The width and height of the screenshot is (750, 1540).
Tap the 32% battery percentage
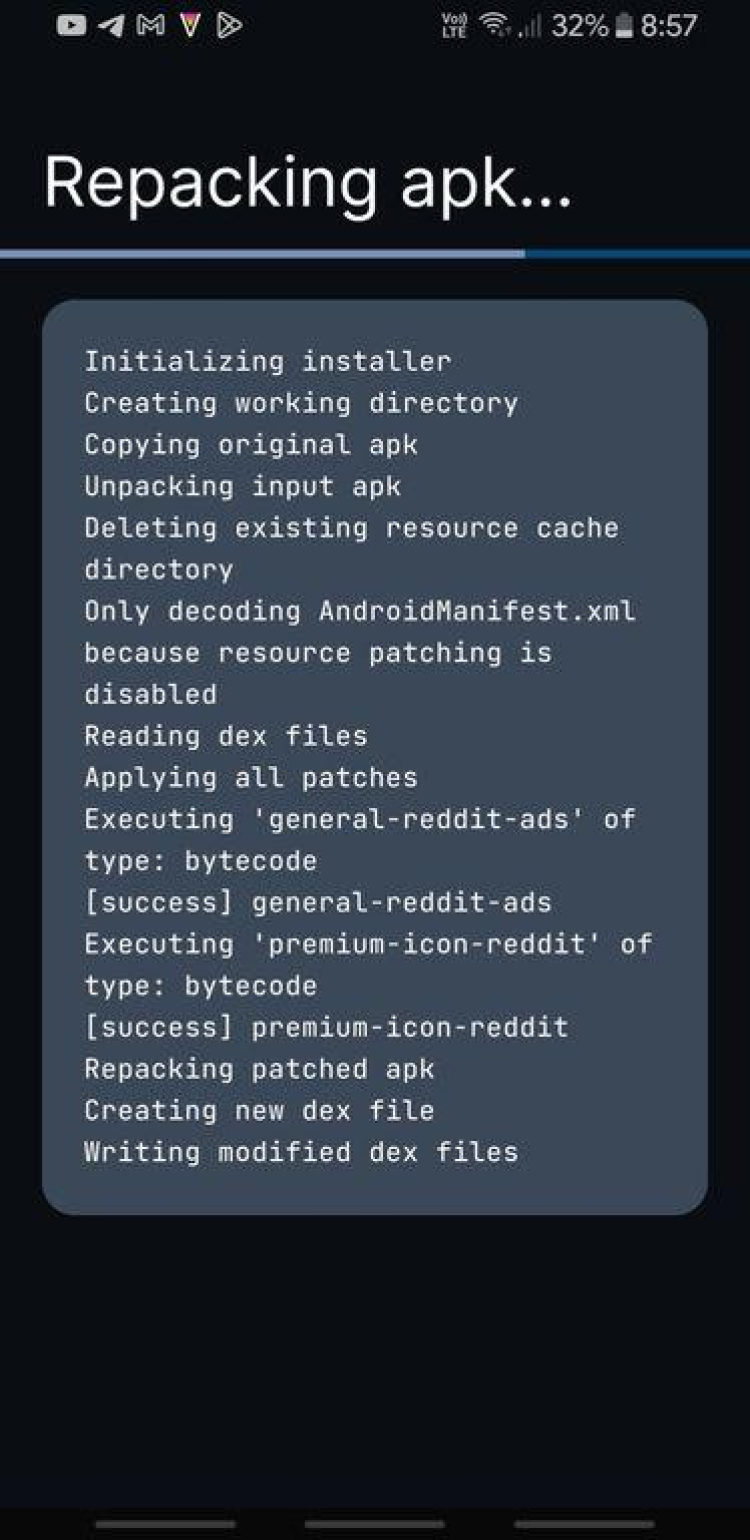[579, 26]
